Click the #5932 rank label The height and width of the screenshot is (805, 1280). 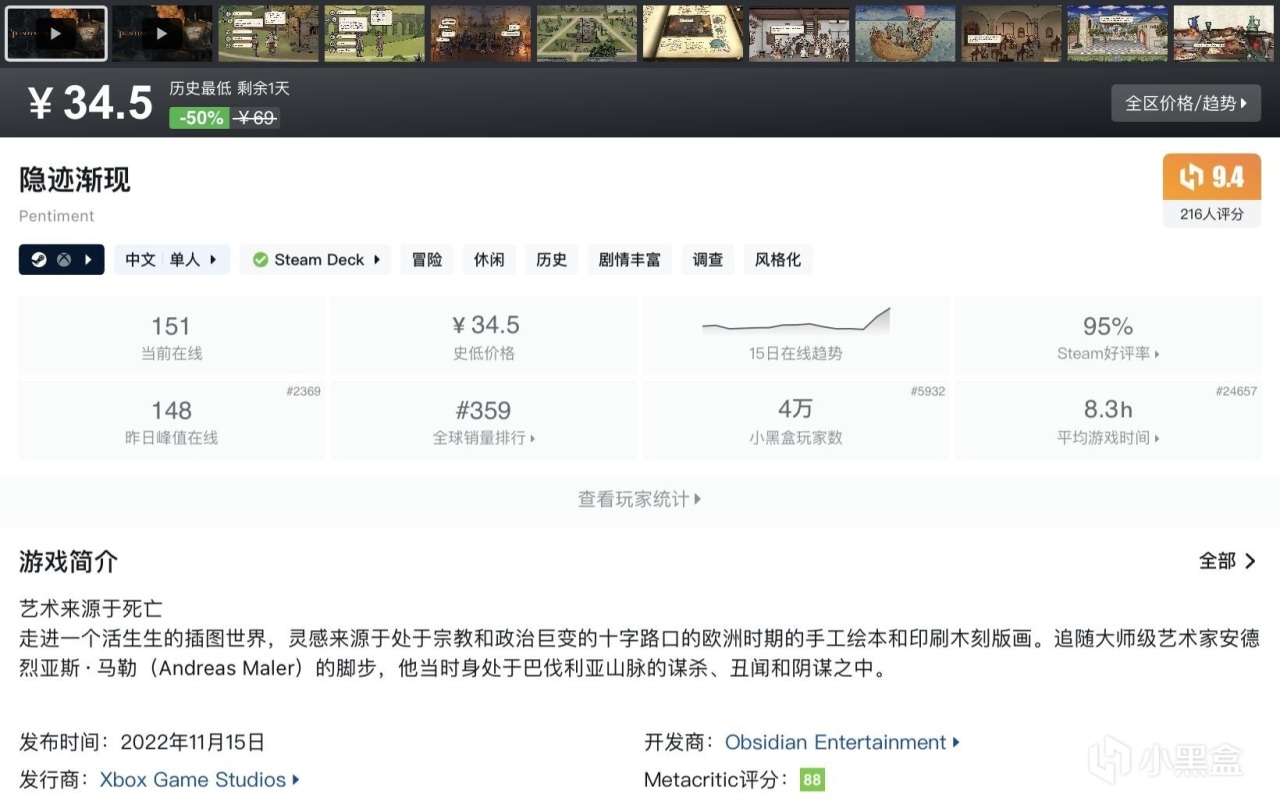click(x=928, y=391)
